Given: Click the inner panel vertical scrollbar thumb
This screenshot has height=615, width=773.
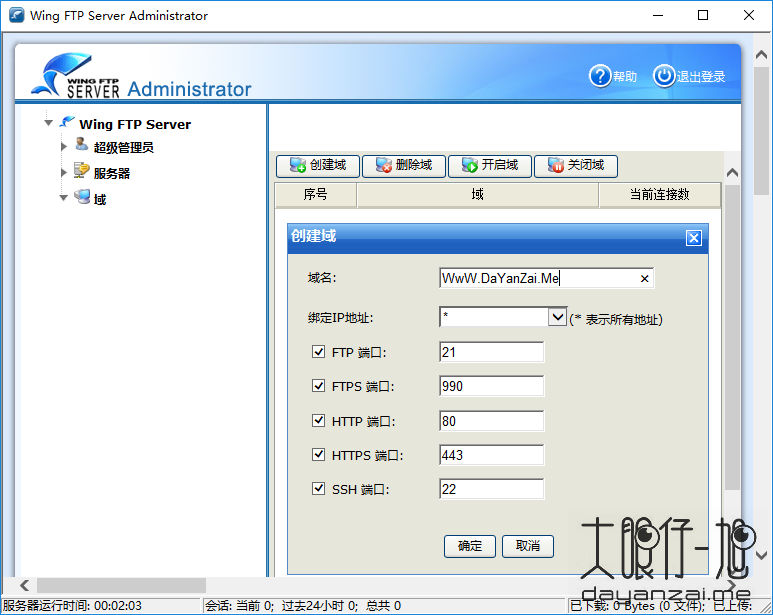Looking at the screenshot, I should (732, 337).
